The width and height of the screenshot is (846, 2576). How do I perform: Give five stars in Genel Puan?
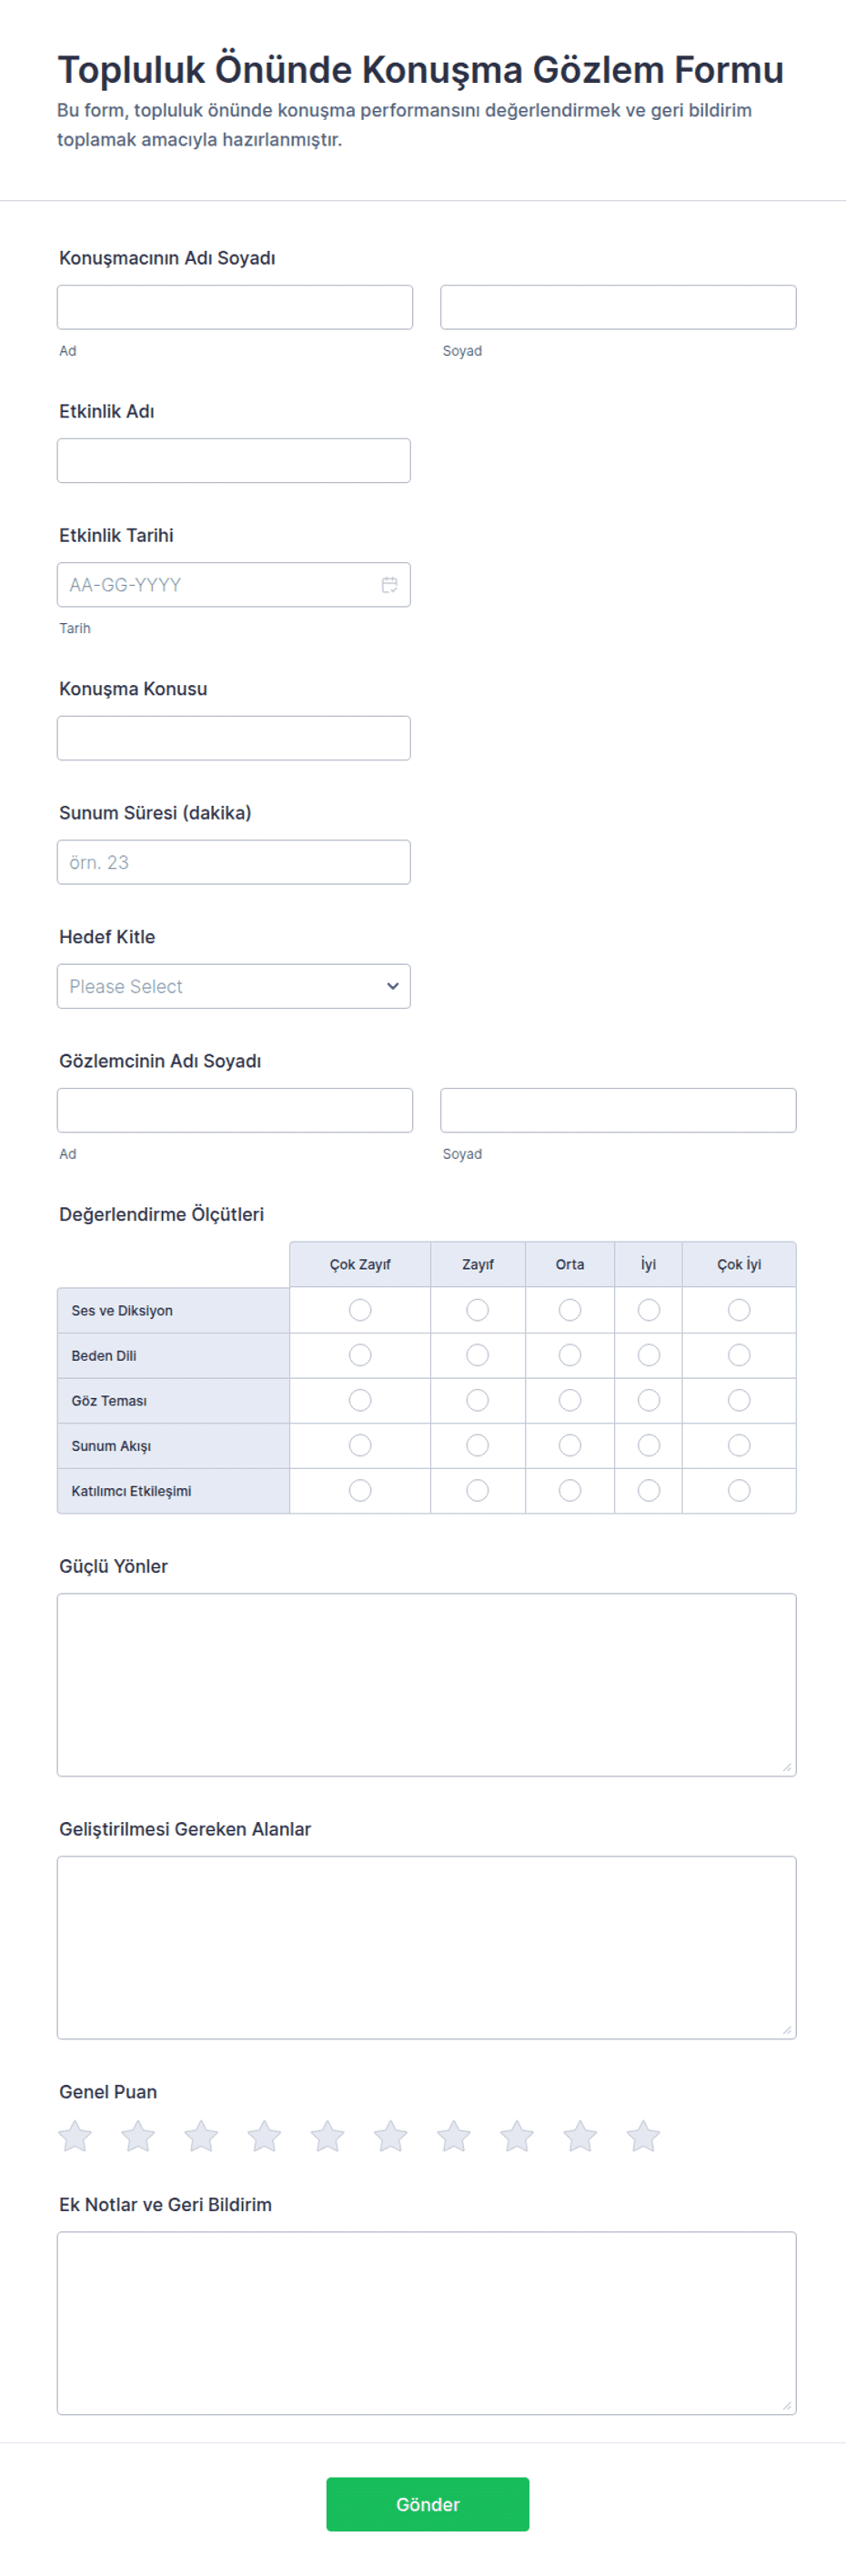(327, 2136)
